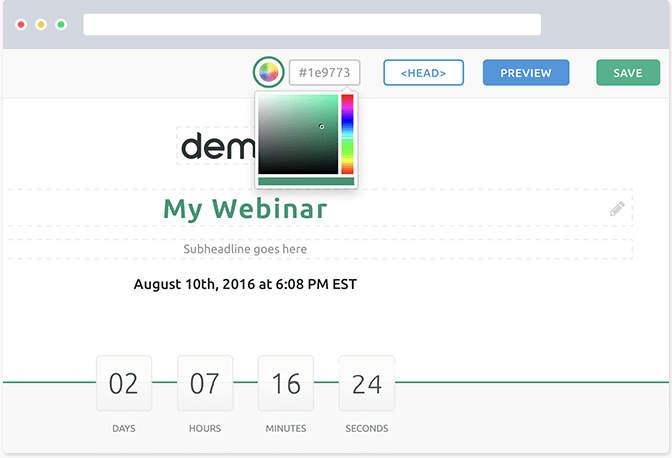The height and width of the screenshot is (458, 672).
Task: Click the pencil edit icon beside headline
Action: [x=617, y=209]
